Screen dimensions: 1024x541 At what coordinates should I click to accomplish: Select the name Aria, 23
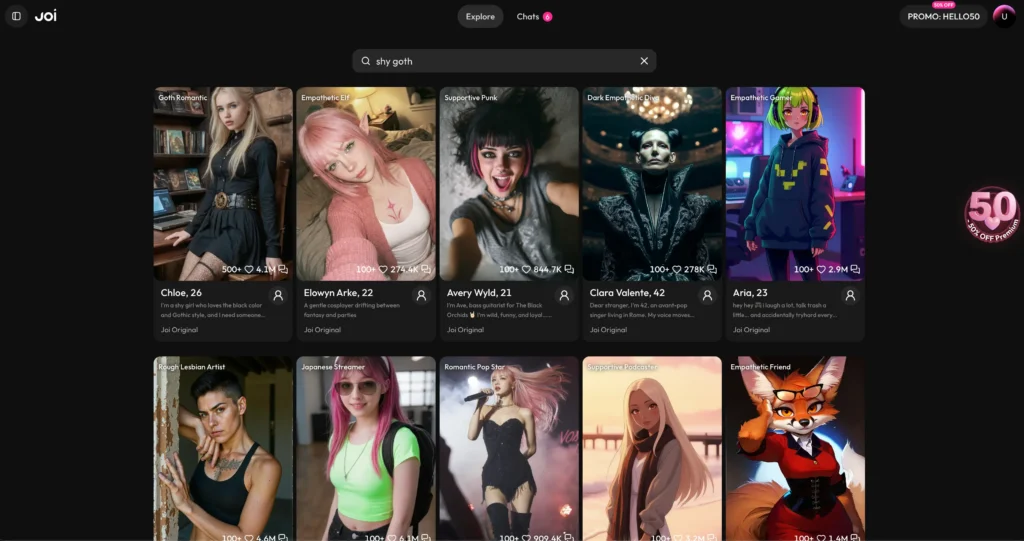pos(750,293)
